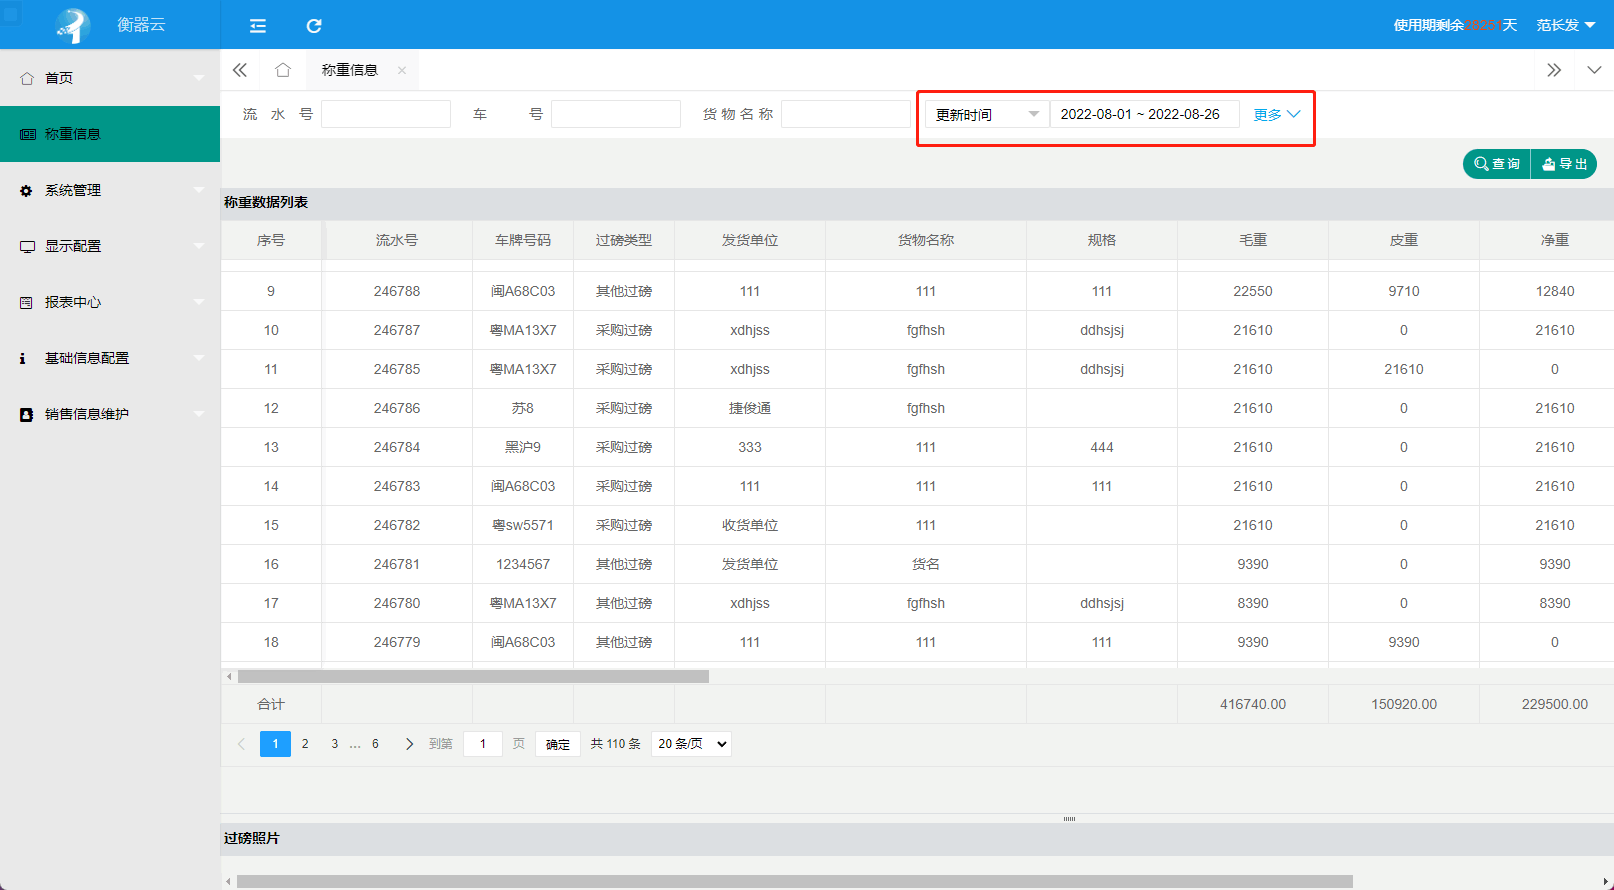Click the 系统管理 gear icon
Image resolution: width=1614 pixels, height=890 pixels.
click(26, 190)
